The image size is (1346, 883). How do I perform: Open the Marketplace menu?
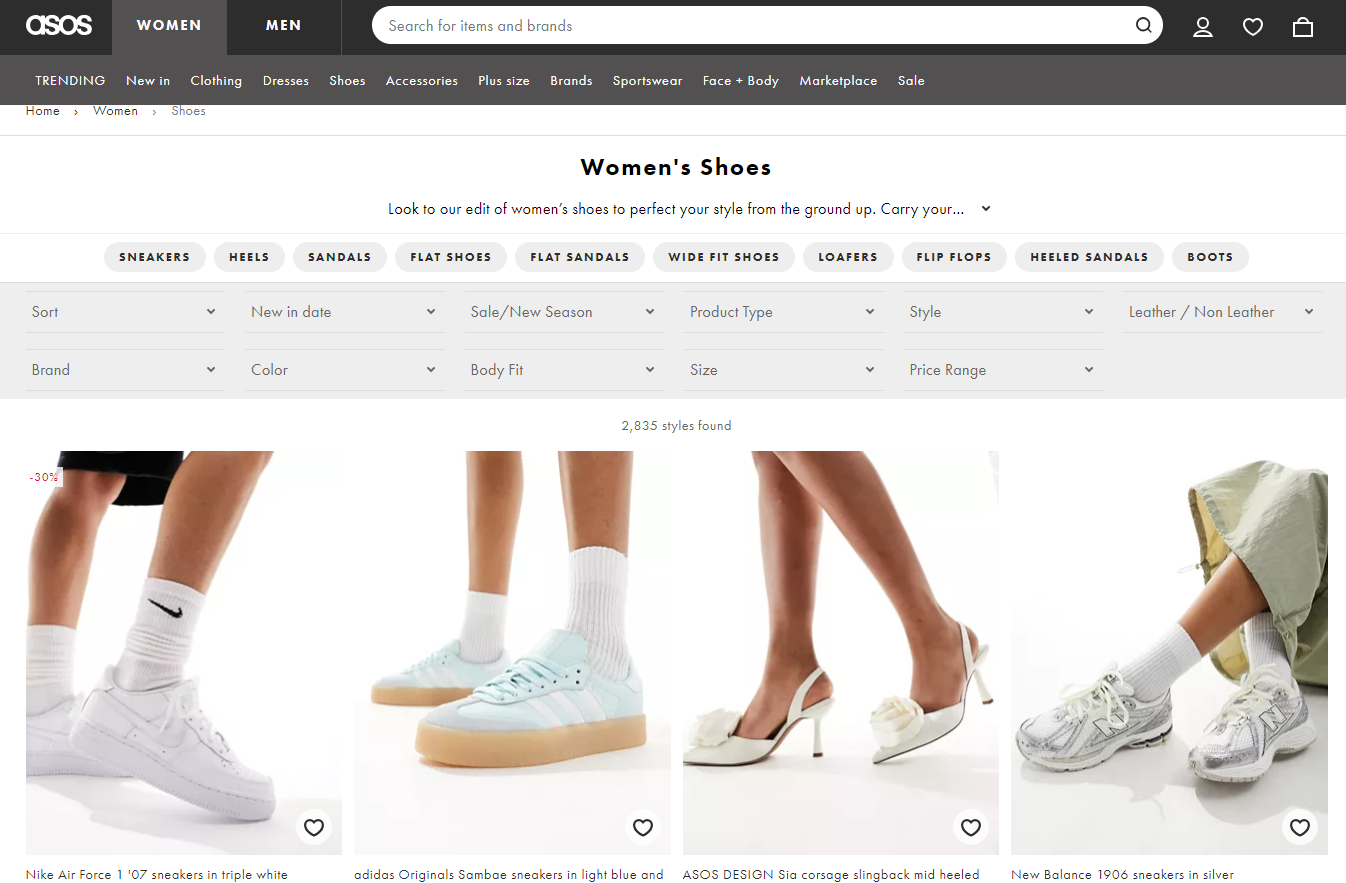tap(838, 81)
